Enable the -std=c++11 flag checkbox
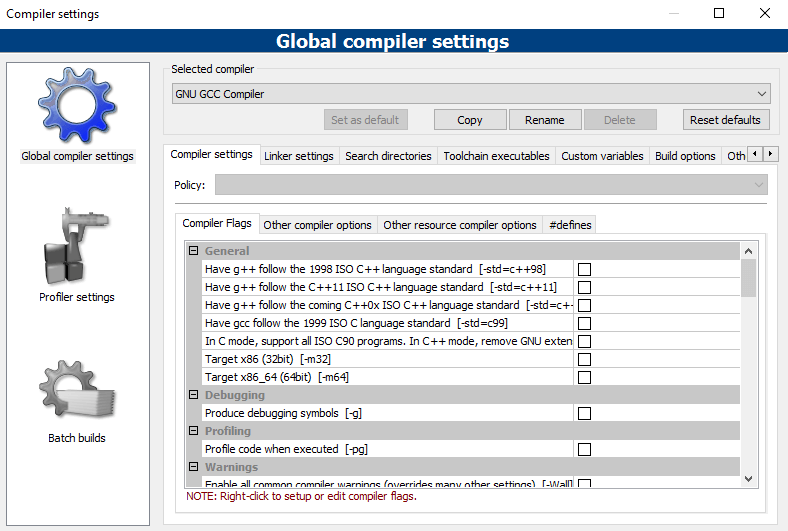 tap(584, 287)
